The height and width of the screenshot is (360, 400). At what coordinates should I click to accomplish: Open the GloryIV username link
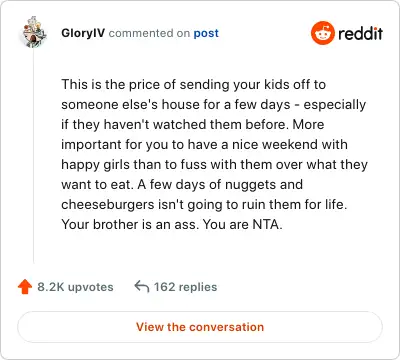point(83,33)
